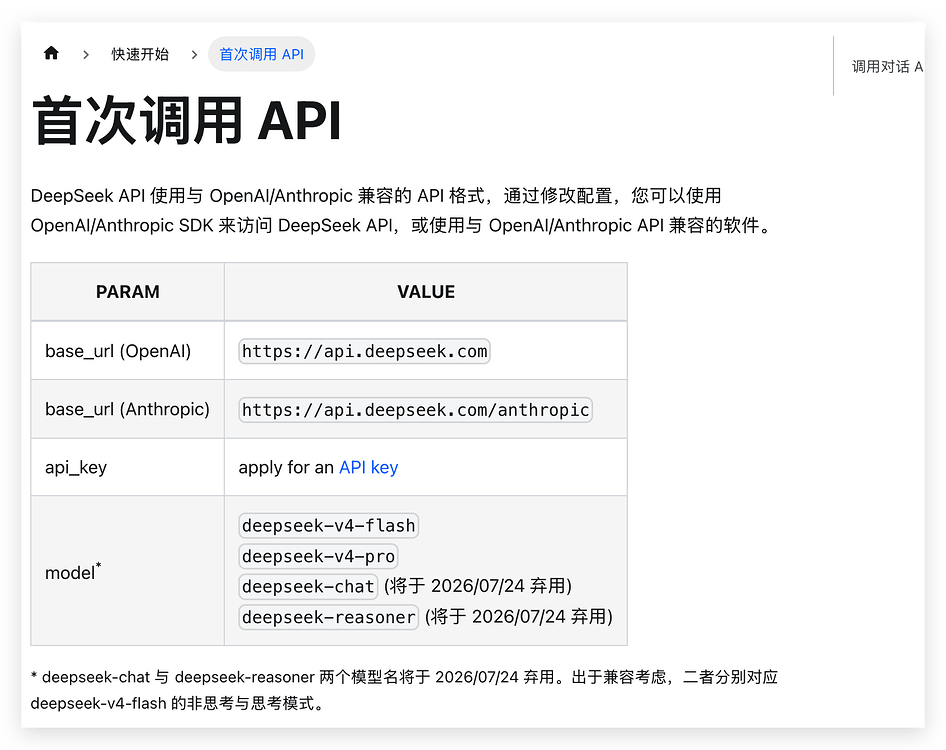This screenshot has width=946, height=750.
Task: Click the intro paragraph starting with DeepSeek API
Action: click(401, 210)
